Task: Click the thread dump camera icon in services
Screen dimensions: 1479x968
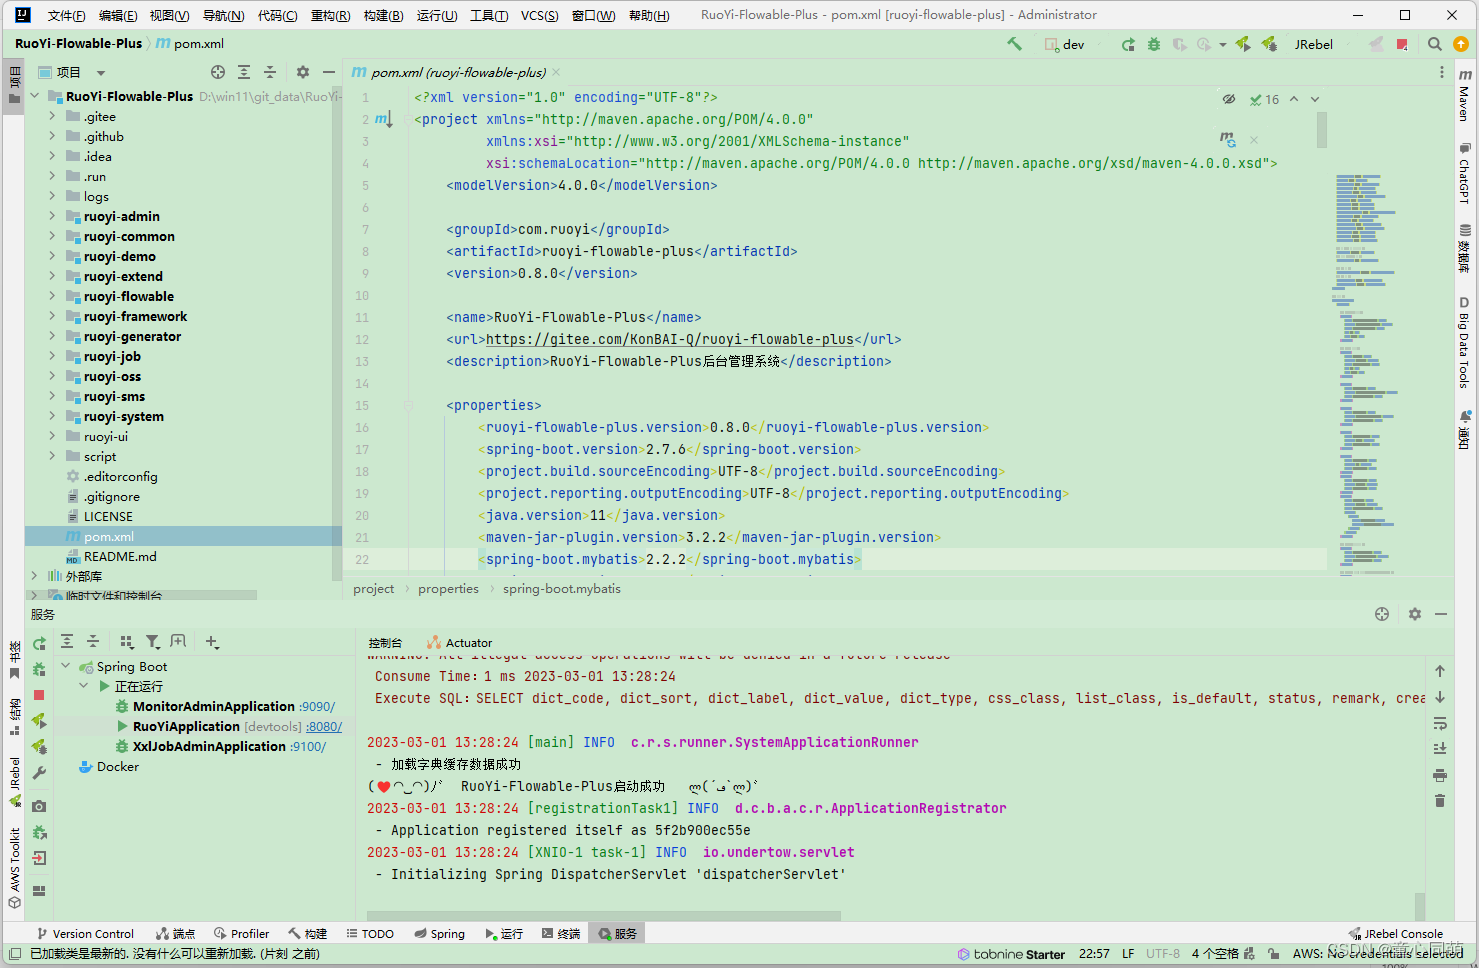Action: [39, 806]
